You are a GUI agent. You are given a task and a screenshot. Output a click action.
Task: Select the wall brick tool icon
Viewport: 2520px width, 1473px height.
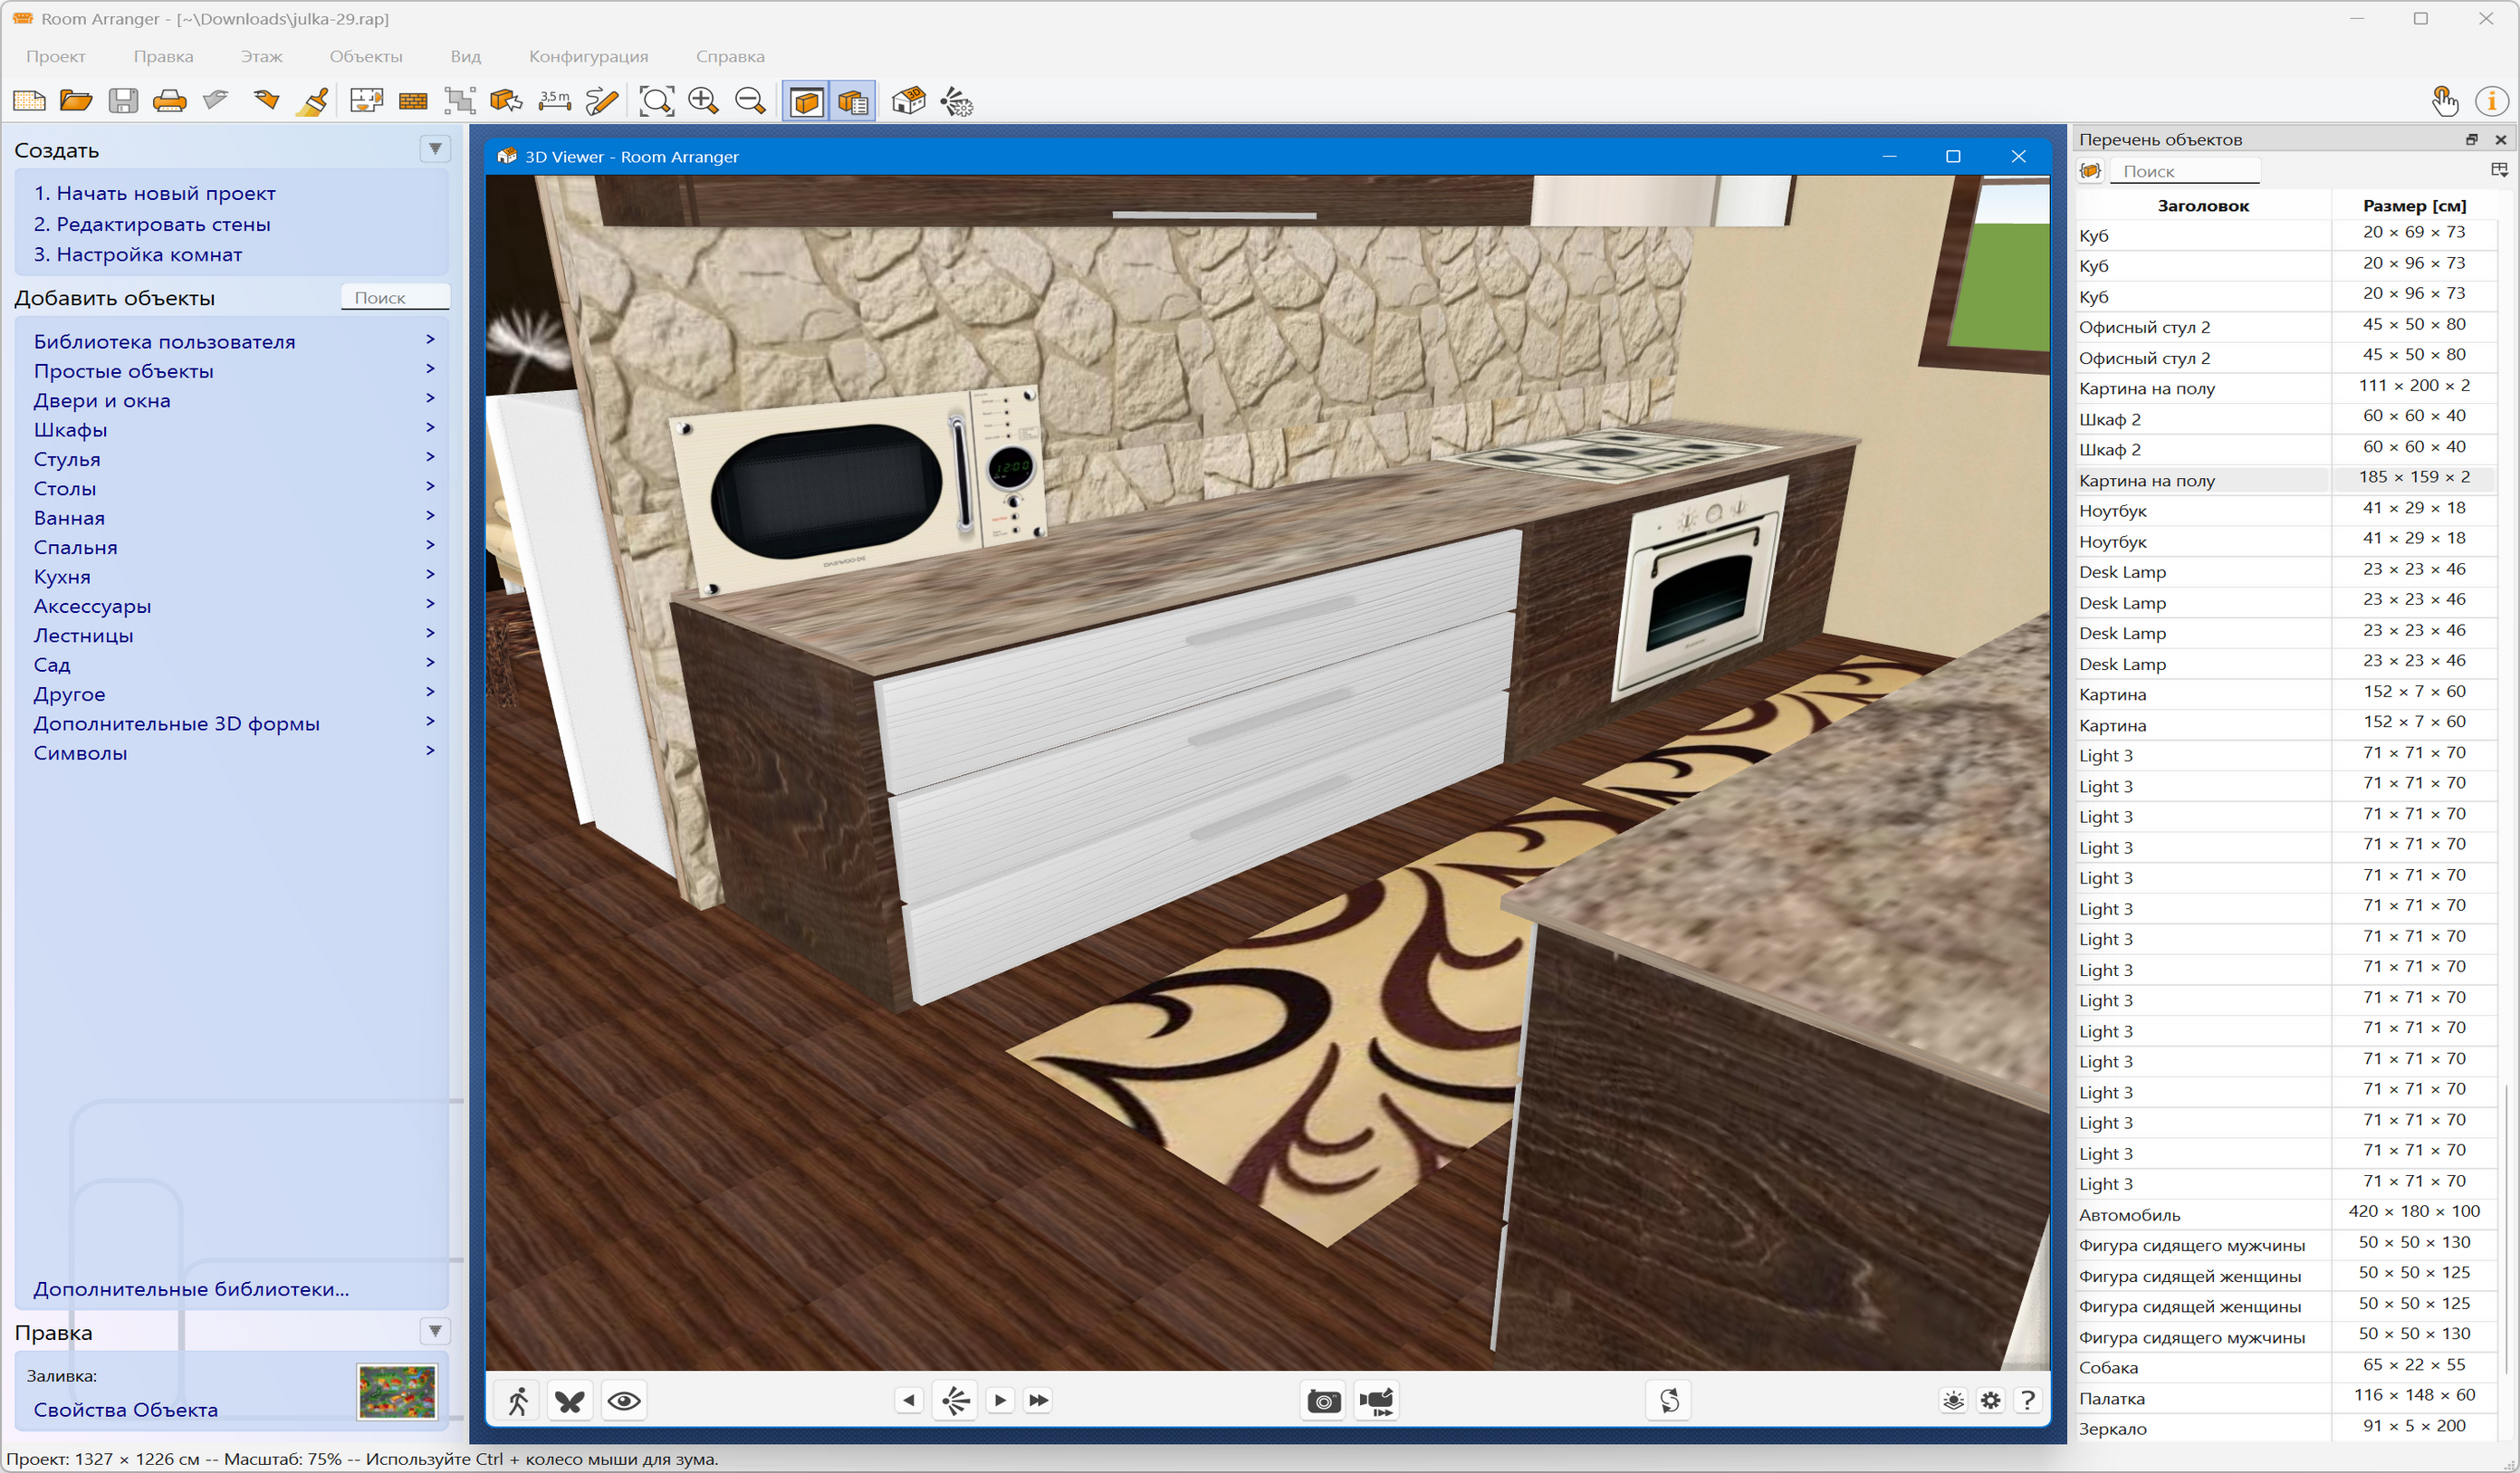(413, 101)
